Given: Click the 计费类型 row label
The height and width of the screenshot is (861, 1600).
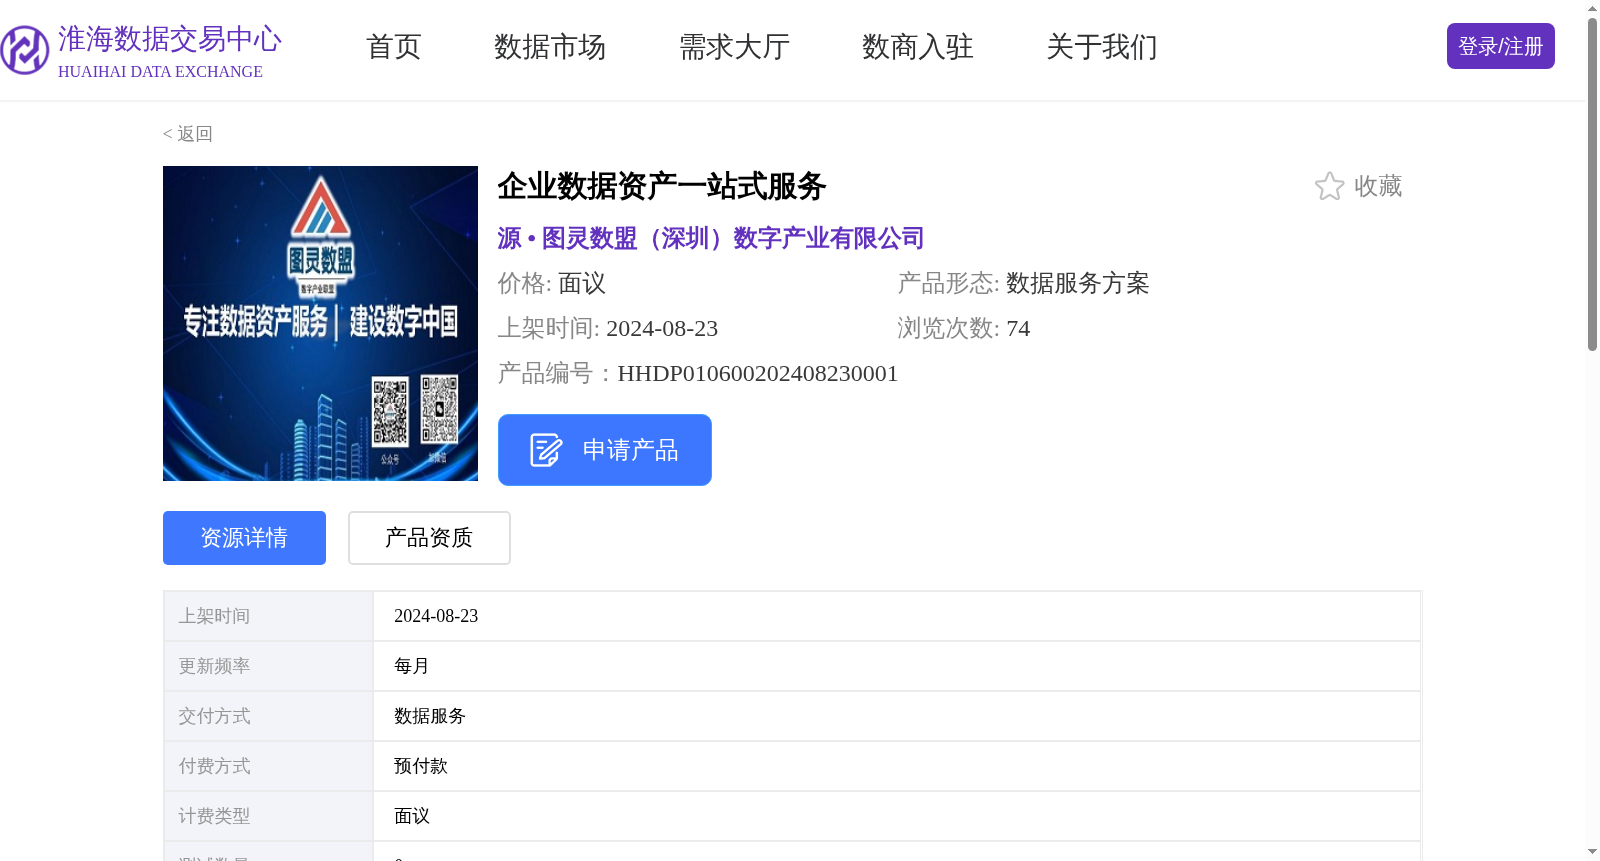Looking at the screenshot, I should (x=214, y=816).
